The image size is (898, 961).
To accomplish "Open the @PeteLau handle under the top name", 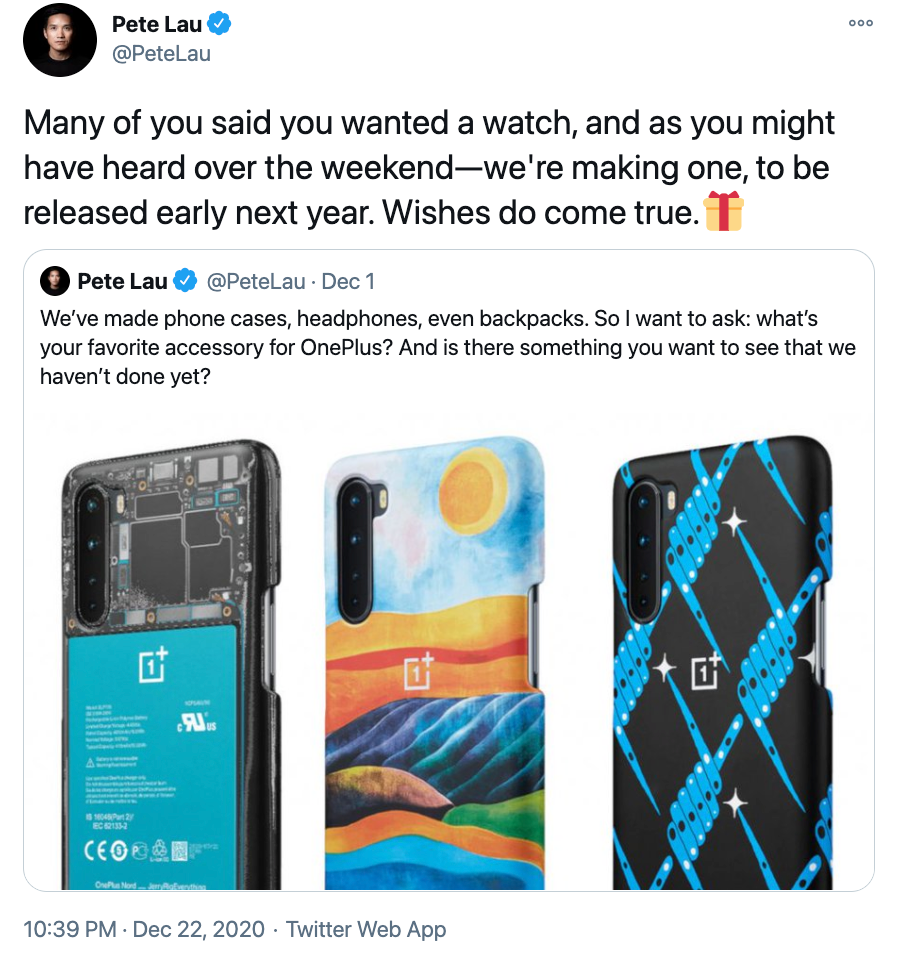I will [x=162, y=54].
